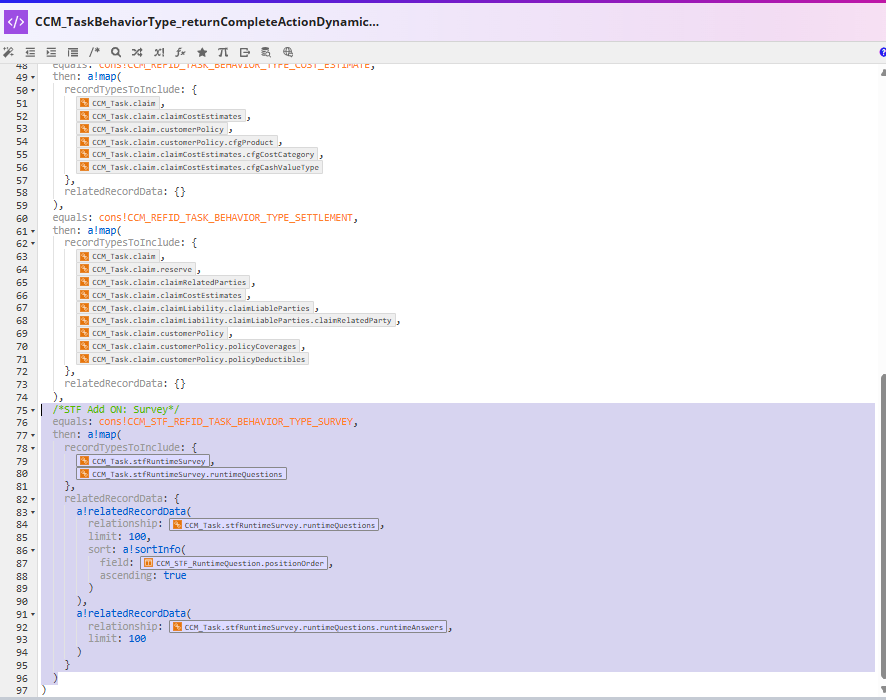Click the fx function toolbar icon
The width and height of the screenshot is (886, 700).
[x=180, y=53]
